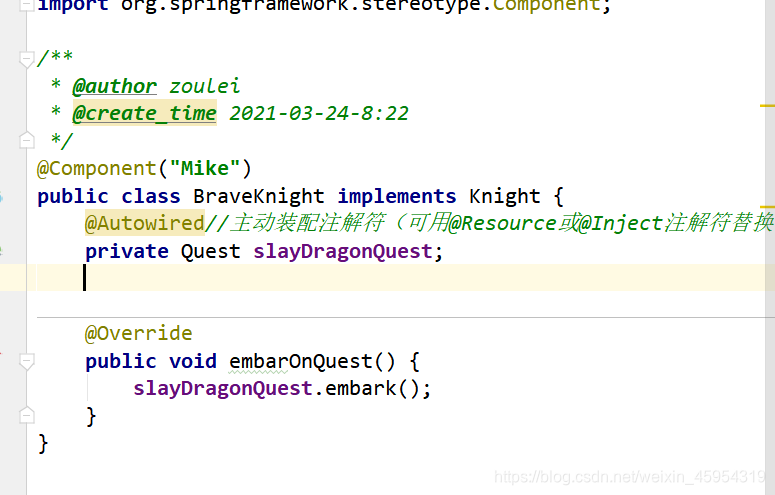Click the embarOnQuest method name

[301, 361]
